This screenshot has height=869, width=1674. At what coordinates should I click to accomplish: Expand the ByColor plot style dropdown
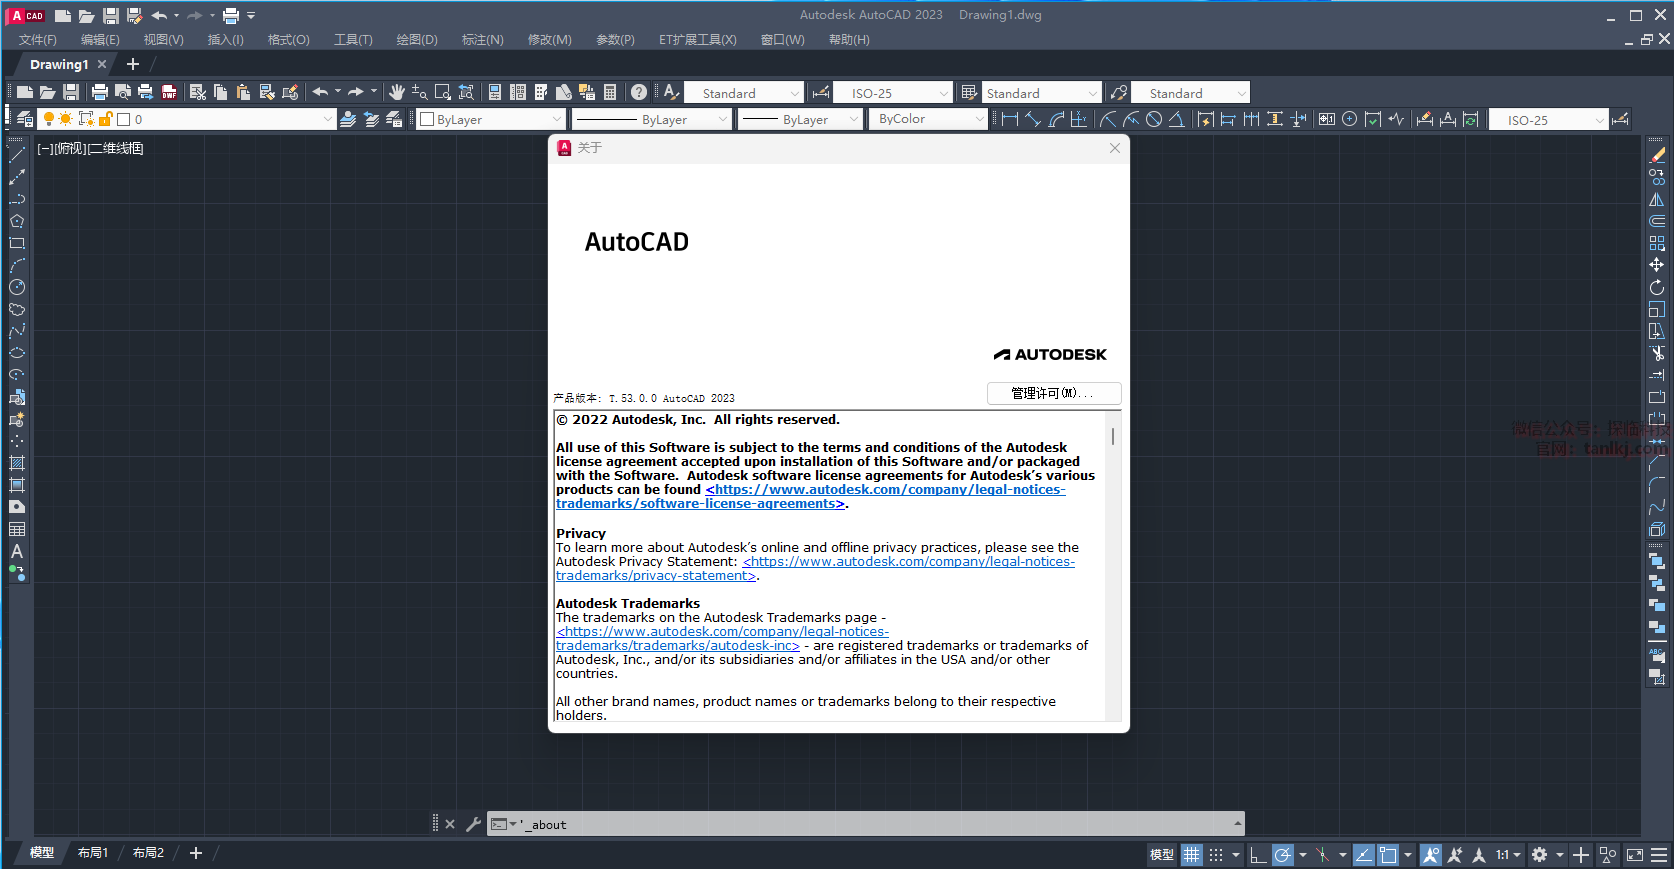(x=930, y=119)
